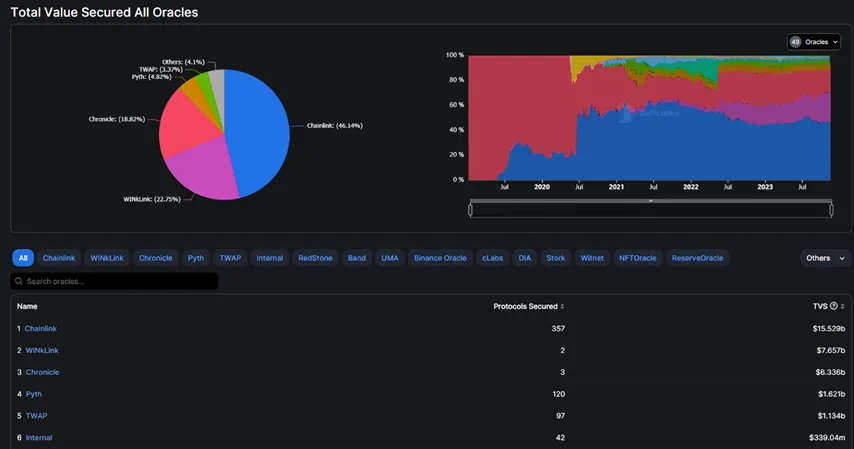Filter by Chainlink chip

point(59,258)
